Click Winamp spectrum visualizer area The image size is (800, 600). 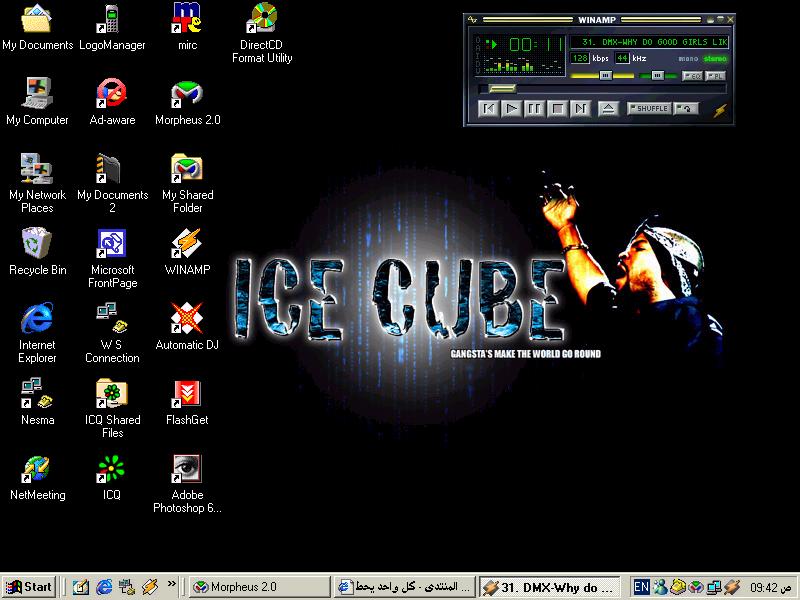pyautogui.click(x=522, y=65)
